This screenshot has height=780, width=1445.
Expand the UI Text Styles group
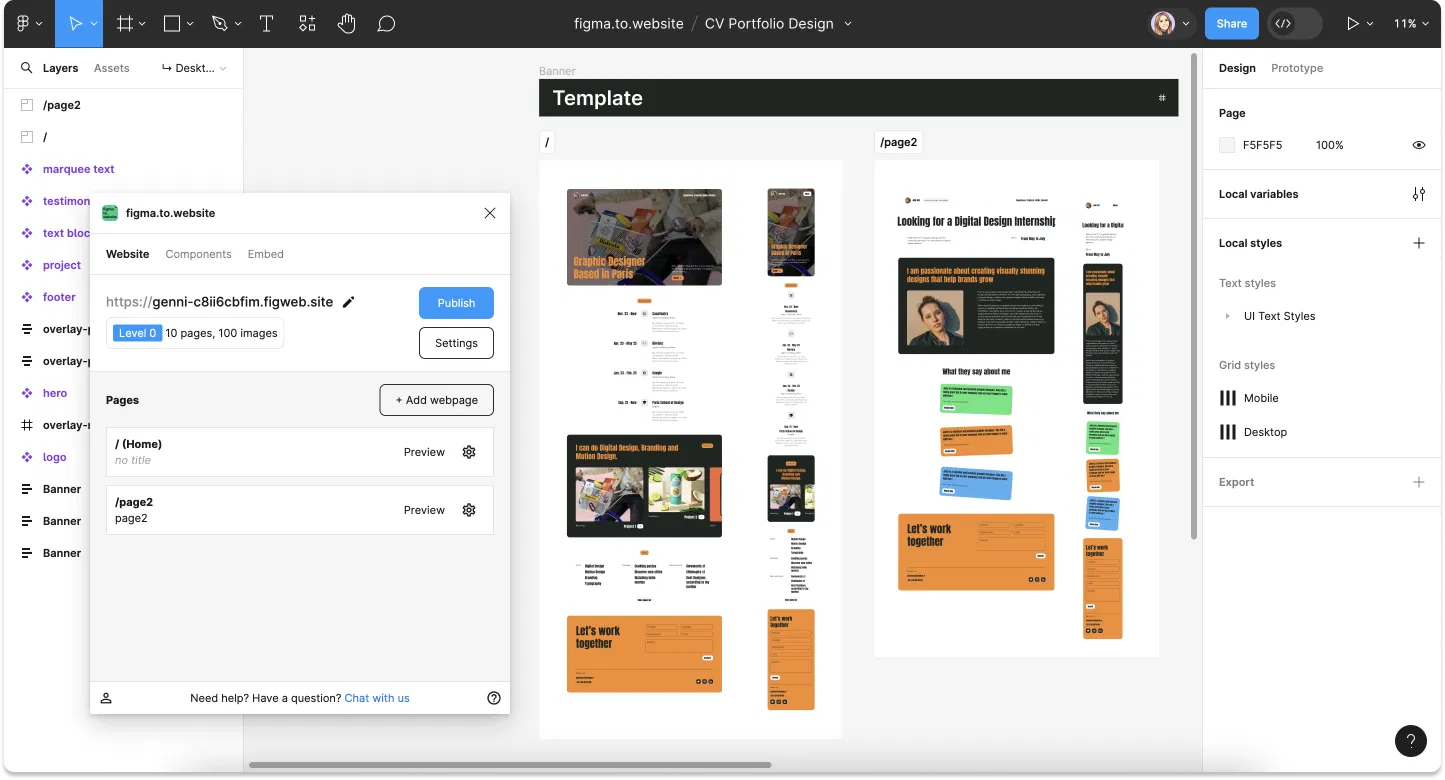coord(1228,316)
